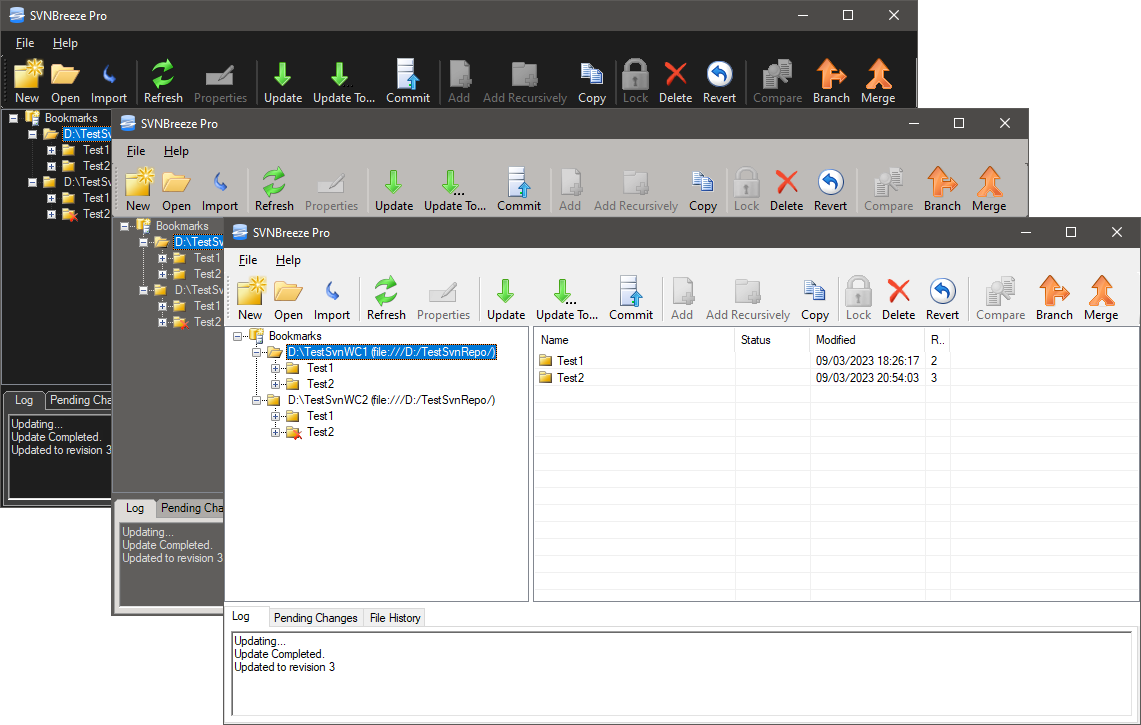Click New in dark back window

(x=27, y=82)
